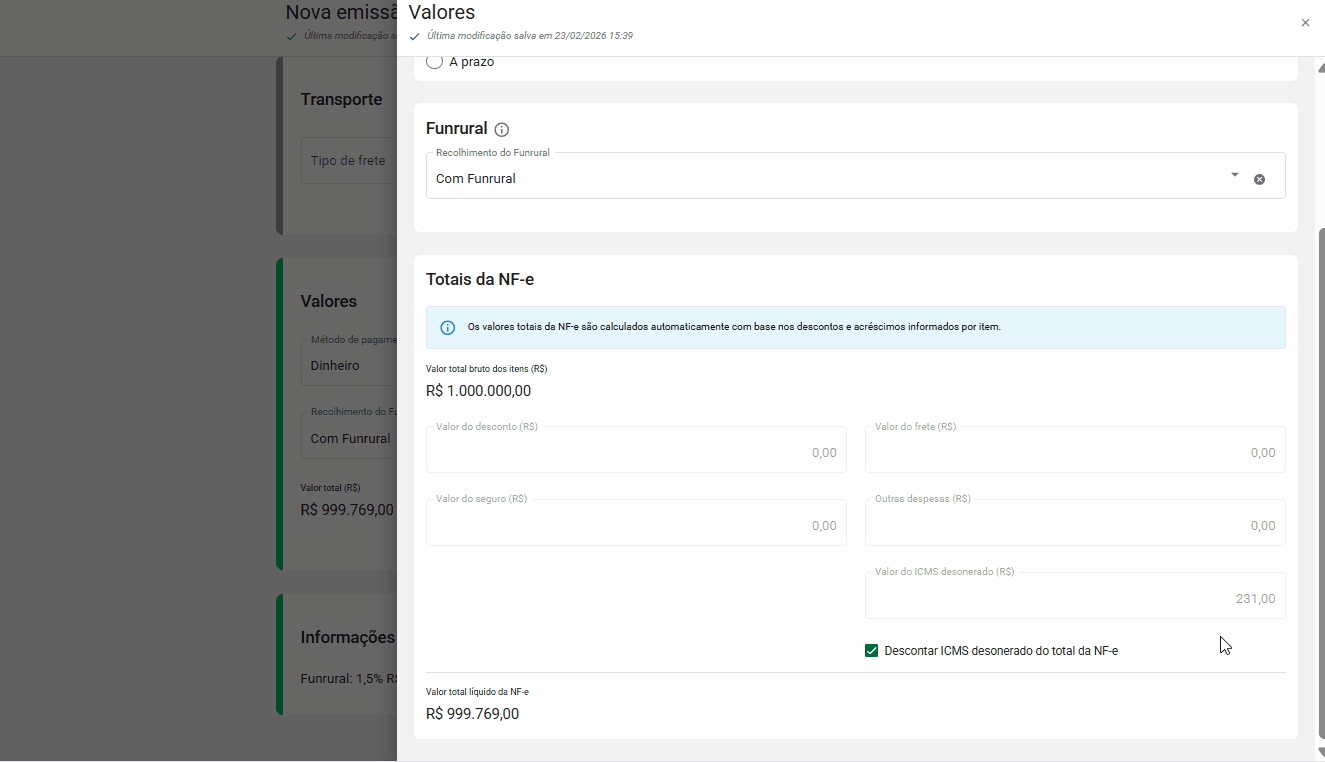Image resolution: width=1325 pixels, height=762 pixels.
Task: Click the info icon in the blue banner
Action: point(447,327)
